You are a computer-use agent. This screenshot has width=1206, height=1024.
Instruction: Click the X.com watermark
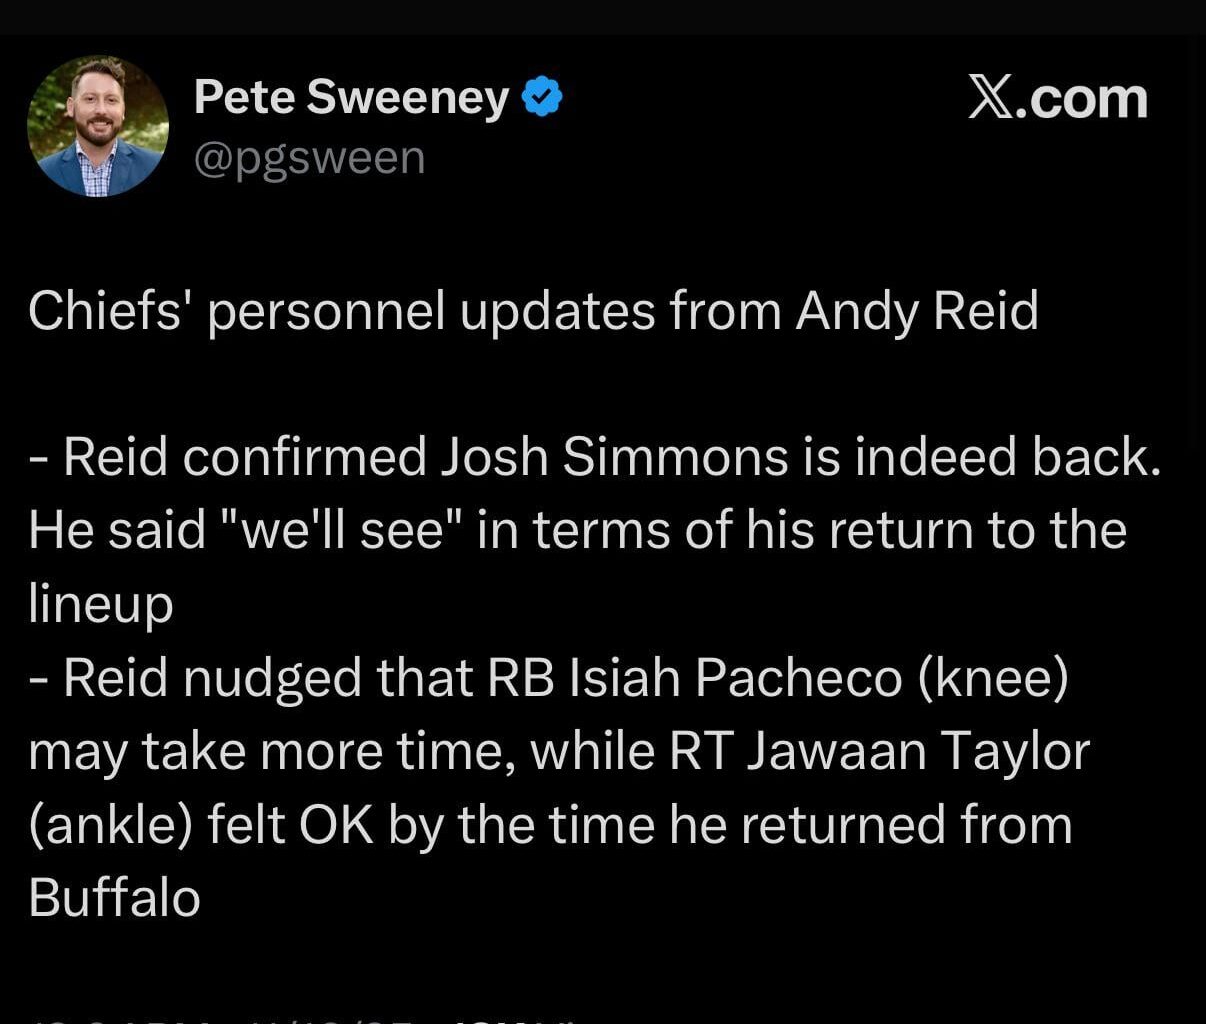pyautogui.click(x=1060, y=97)
